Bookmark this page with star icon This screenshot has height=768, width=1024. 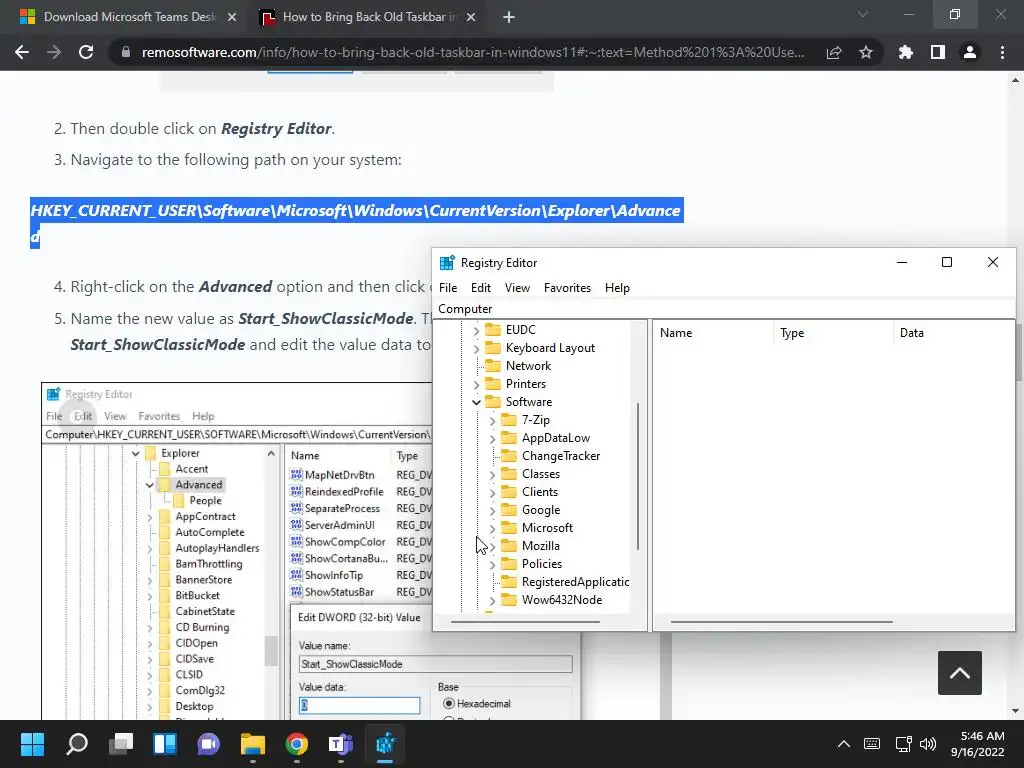(866, 53)
